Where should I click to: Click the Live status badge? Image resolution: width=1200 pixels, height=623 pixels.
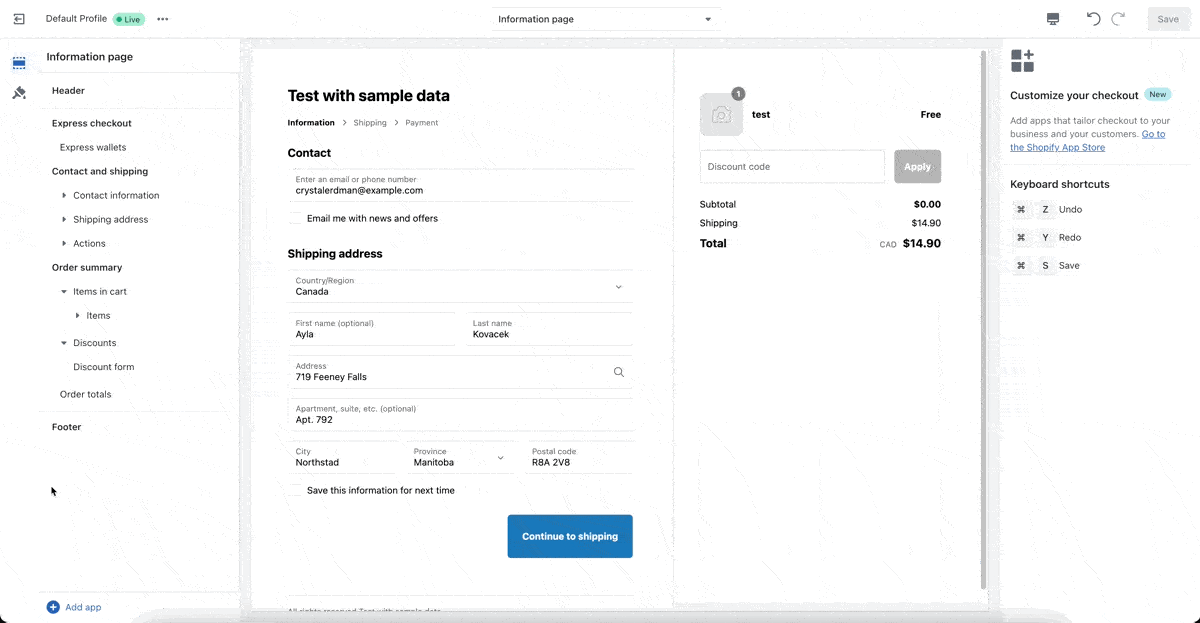point(128,19)
